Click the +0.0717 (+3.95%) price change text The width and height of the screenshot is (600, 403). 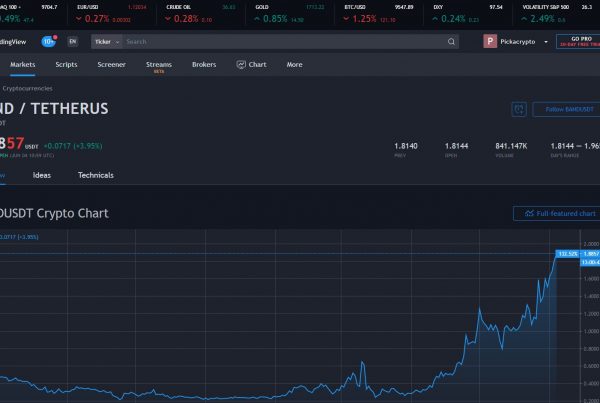pos(73,146)
